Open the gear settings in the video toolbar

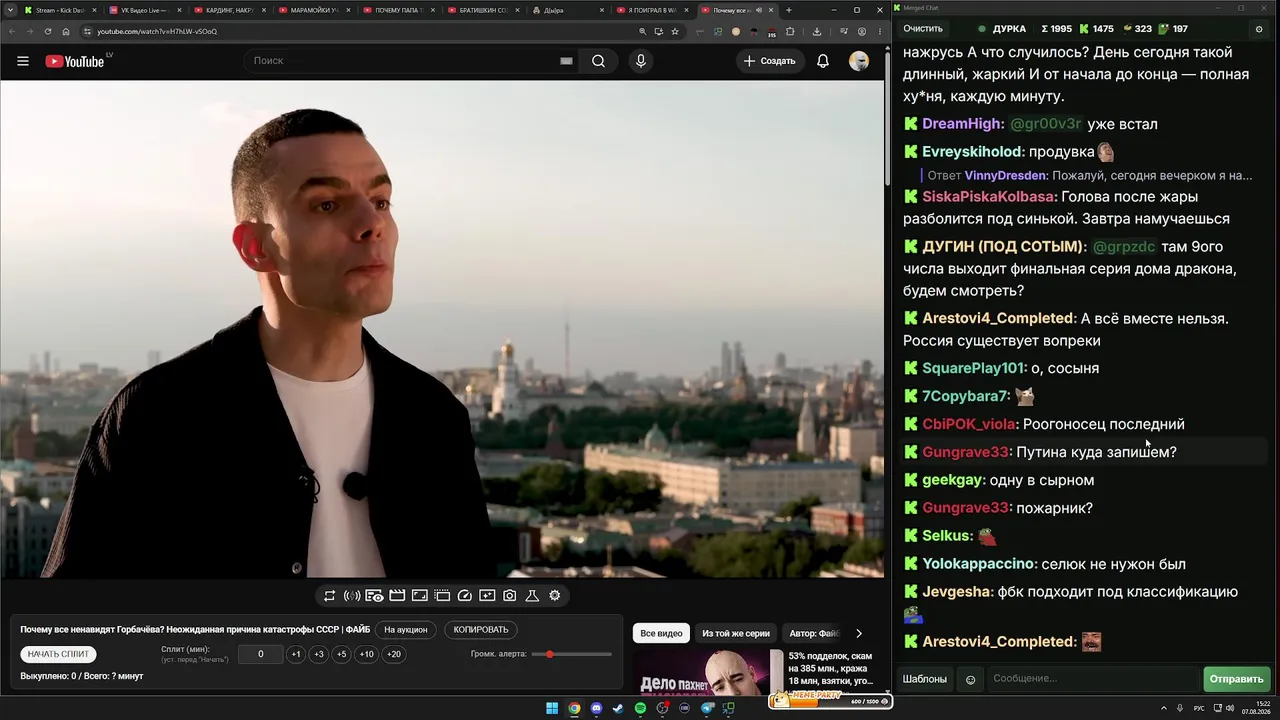coord(555,596)
